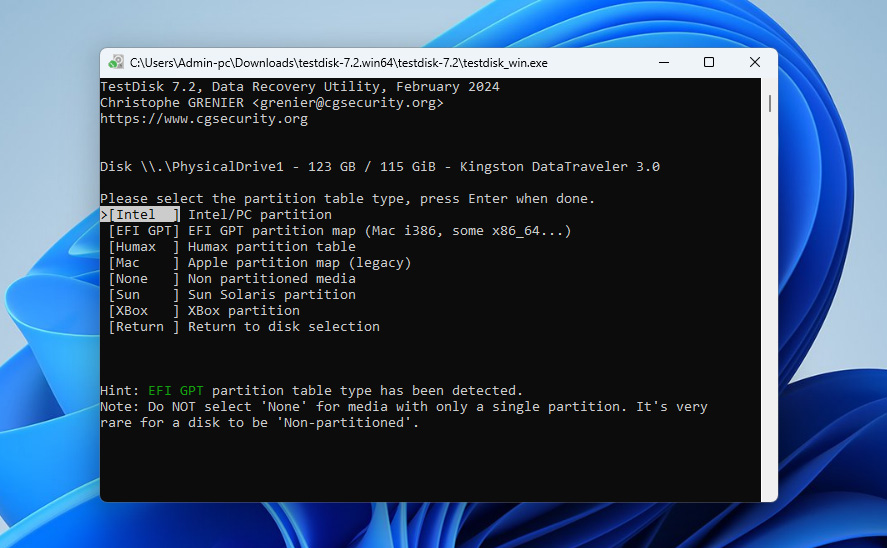Pick the Mac Apple partition map entry
The height and width of the screenshot is (548, 887).
[144, 263]
